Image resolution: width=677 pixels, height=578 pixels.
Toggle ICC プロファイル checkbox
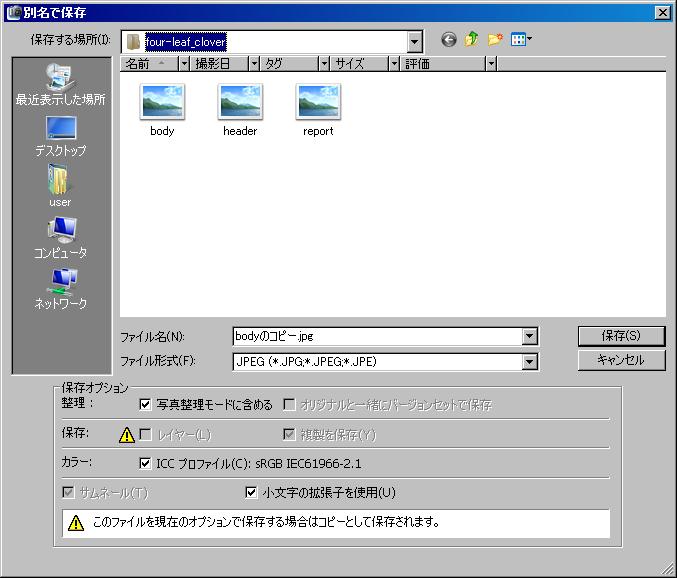click(x=146, y=463)
